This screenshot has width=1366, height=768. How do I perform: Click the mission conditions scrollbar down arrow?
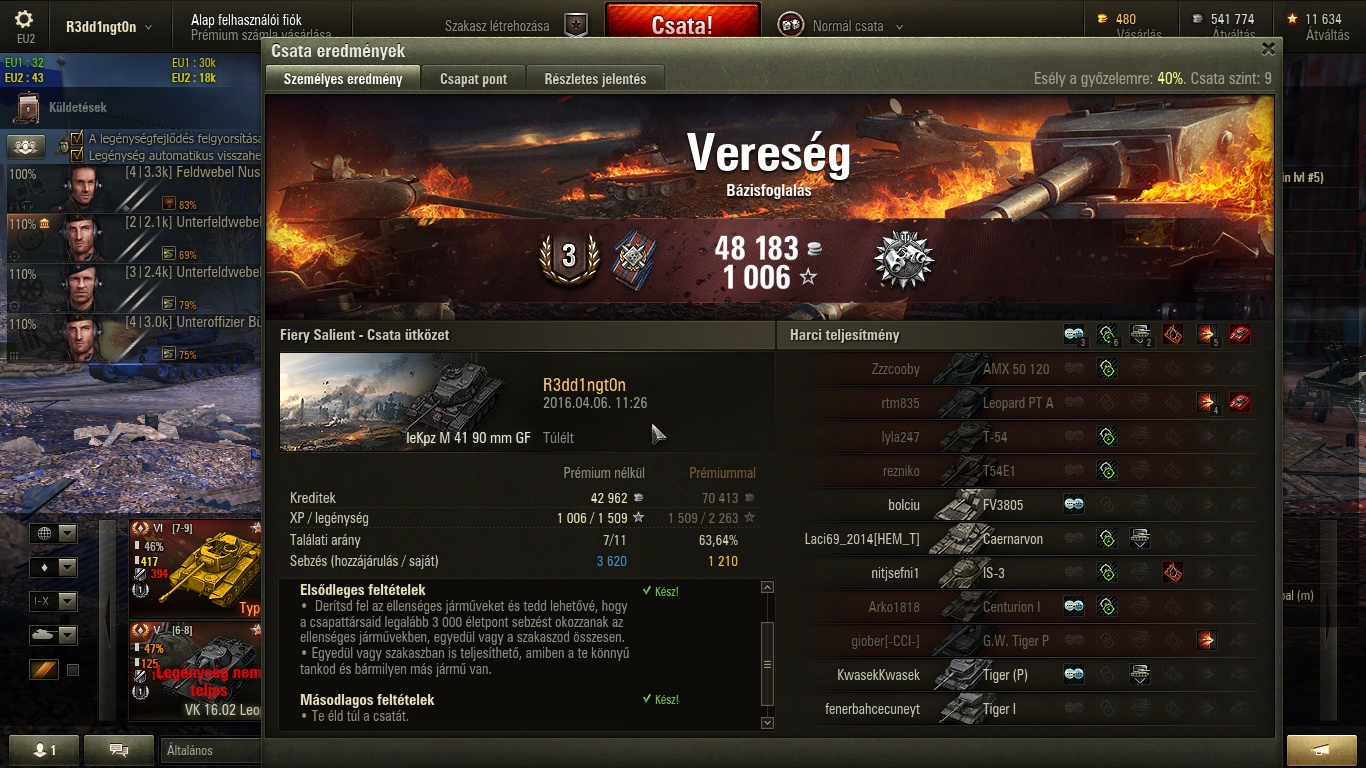click(767, 722)
